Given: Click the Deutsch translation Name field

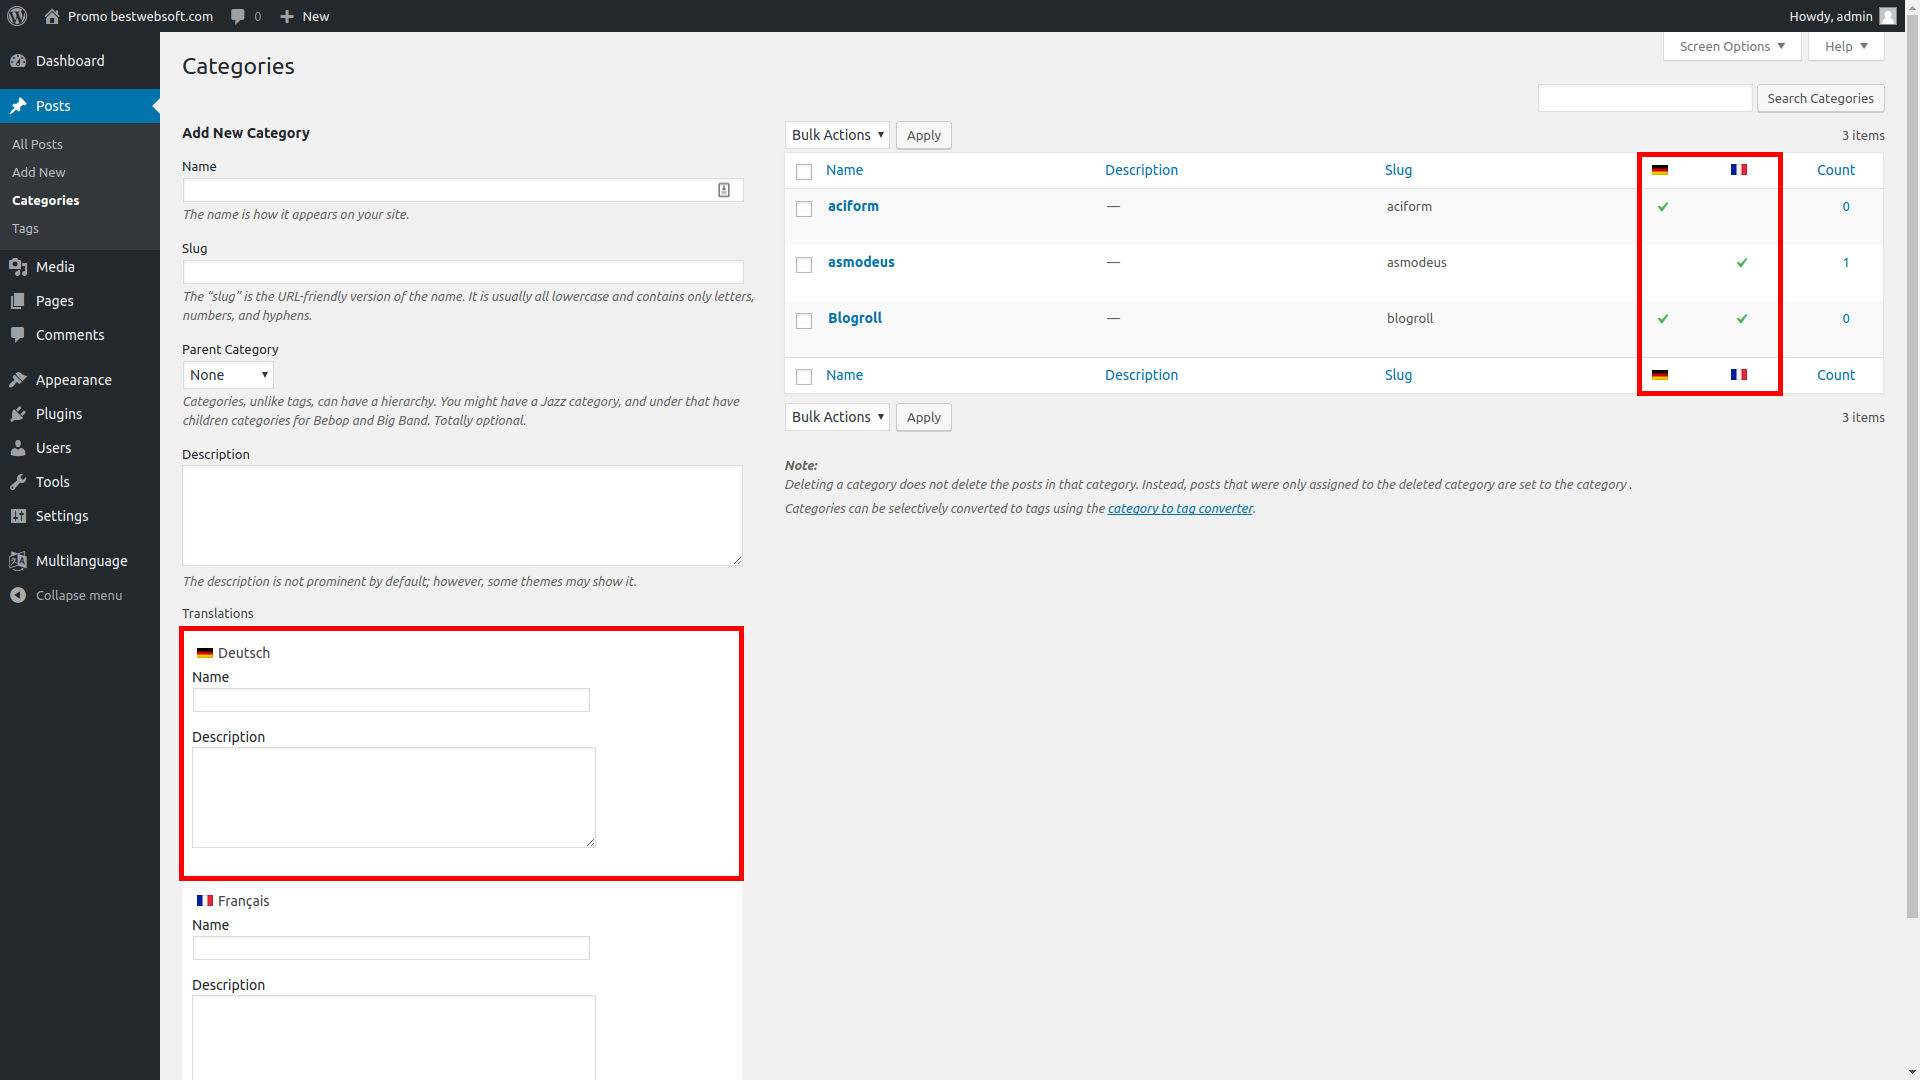Looking at the screenshot, I should click(391, 700).
